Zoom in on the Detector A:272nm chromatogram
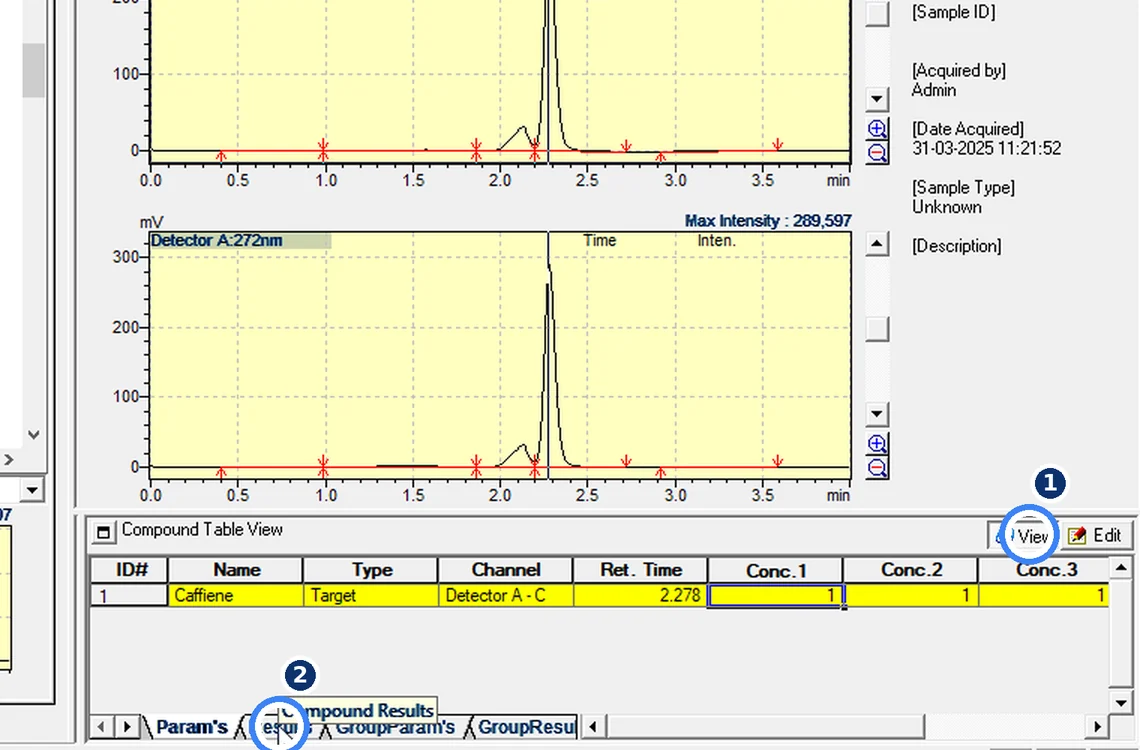 [x=878, y=443]
